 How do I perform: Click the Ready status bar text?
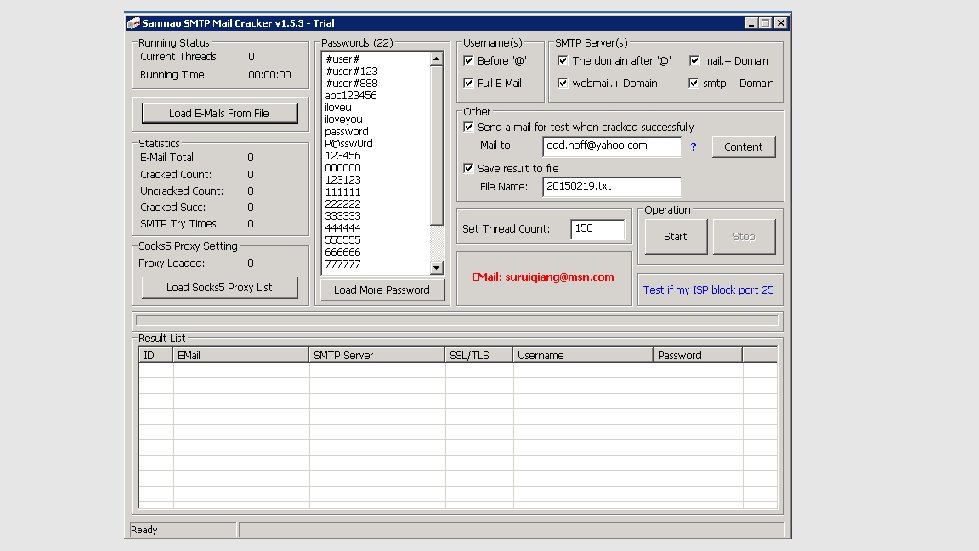click(x=144, y=530)
